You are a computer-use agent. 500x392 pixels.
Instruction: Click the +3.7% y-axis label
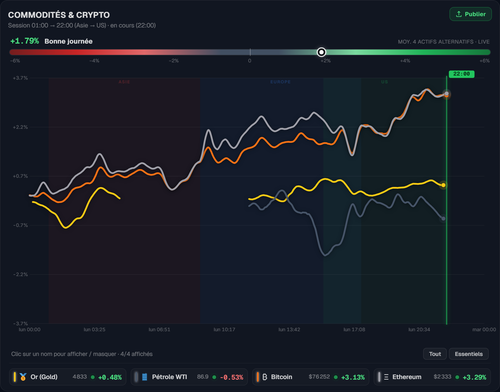point(20,78)
